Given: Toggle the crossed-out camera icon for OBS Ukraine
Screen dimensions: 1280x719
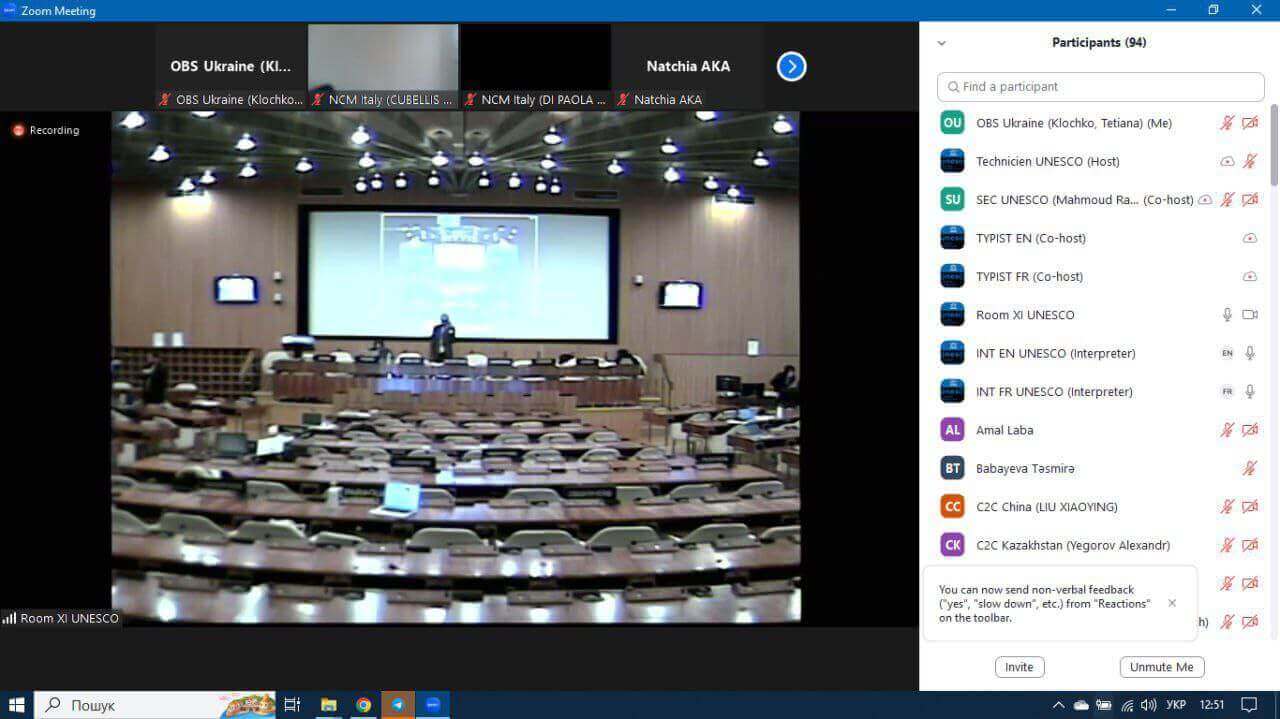Looking at the screenshot, I should (1249, 123).
